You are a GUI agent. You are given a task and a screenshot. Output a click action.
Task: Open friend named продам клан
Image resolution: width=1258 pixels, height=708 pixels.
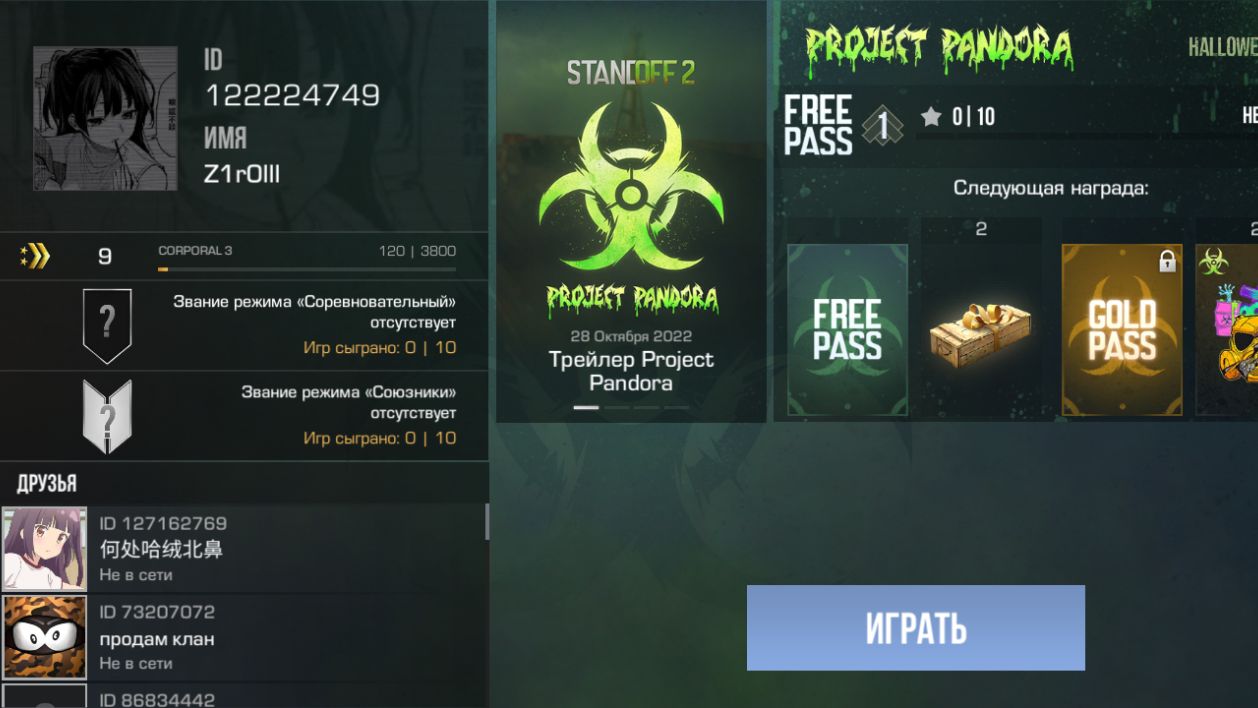(244, 637)
